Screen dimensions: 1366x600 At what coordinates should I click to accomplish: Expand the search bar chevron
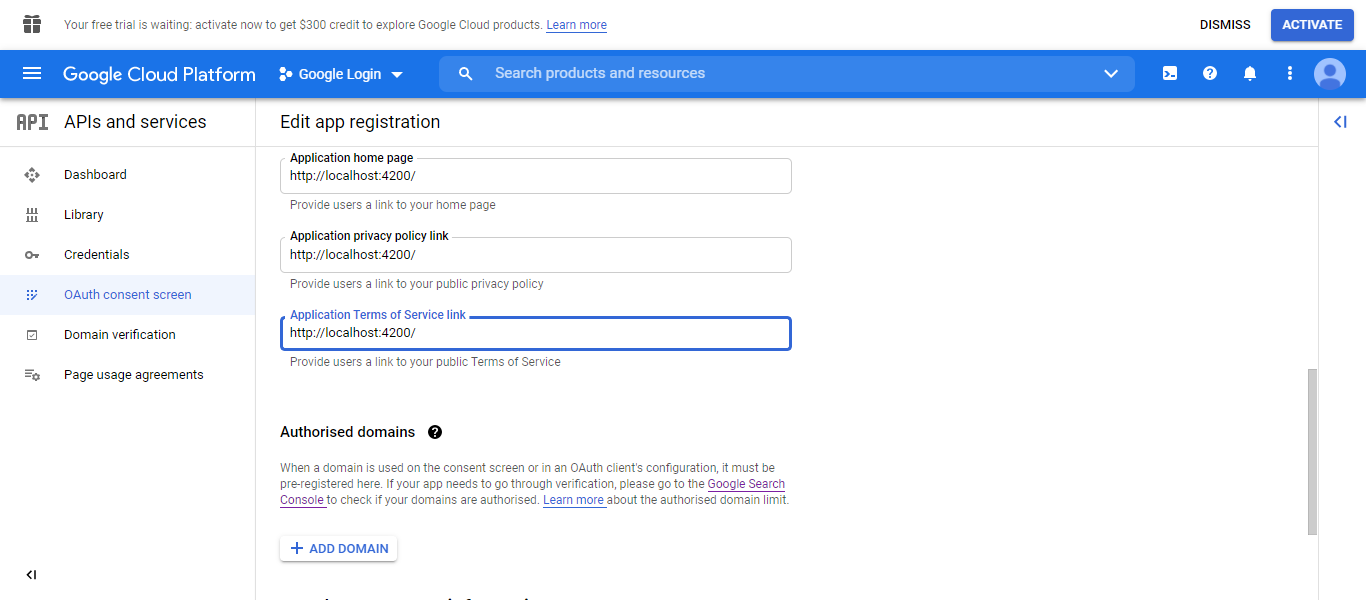(1110, 73)
